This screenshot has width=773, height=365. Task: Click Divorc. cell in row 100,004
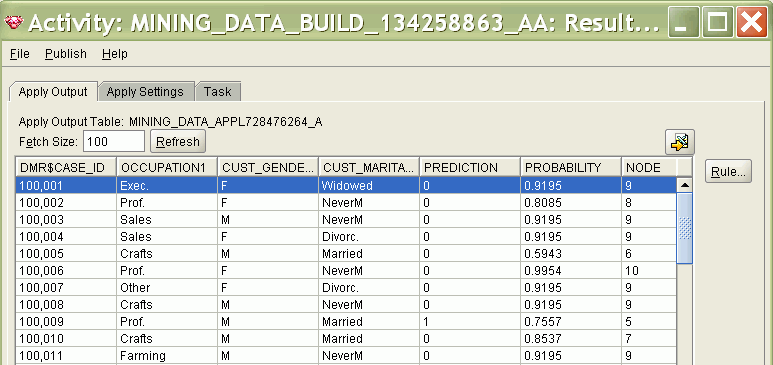pyautogui.click(x=369, y=236)
